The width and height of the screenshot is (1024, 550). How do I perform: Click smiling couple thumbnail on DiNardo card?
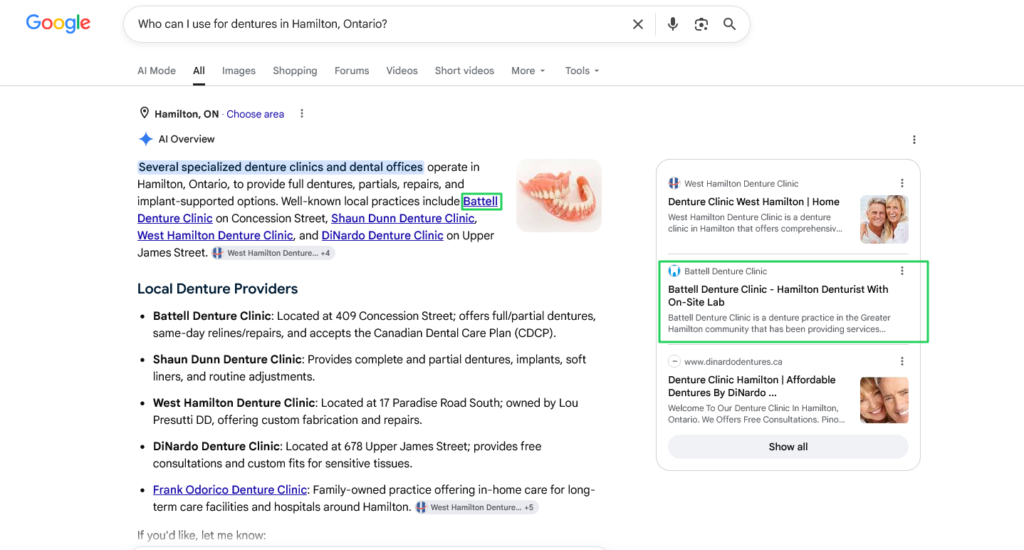(x=884, y=400)
